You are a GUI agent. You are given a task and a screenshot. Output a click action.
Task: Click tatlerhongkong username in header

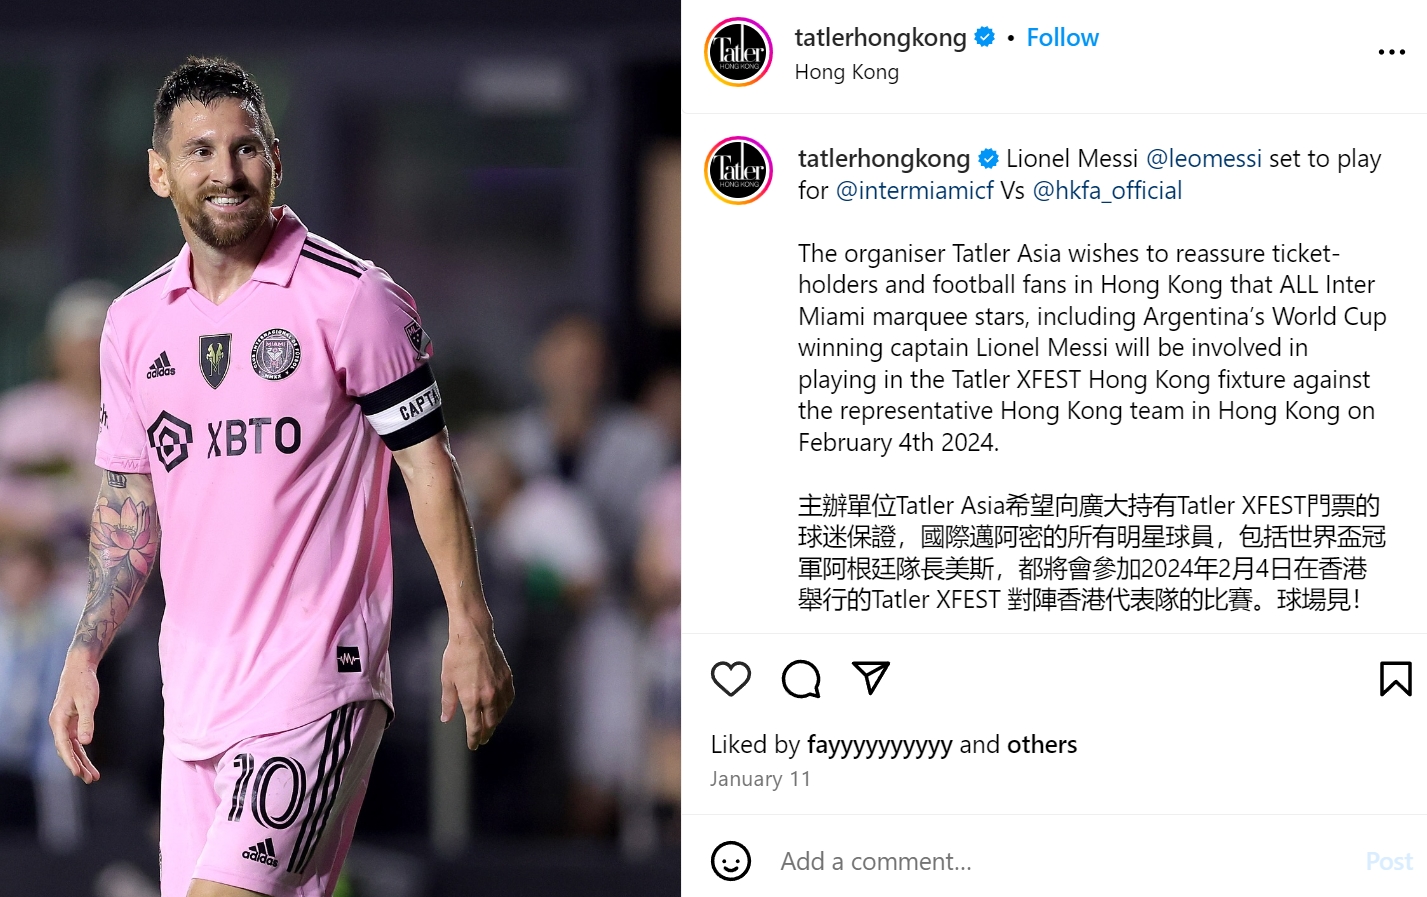click(880, 38)
